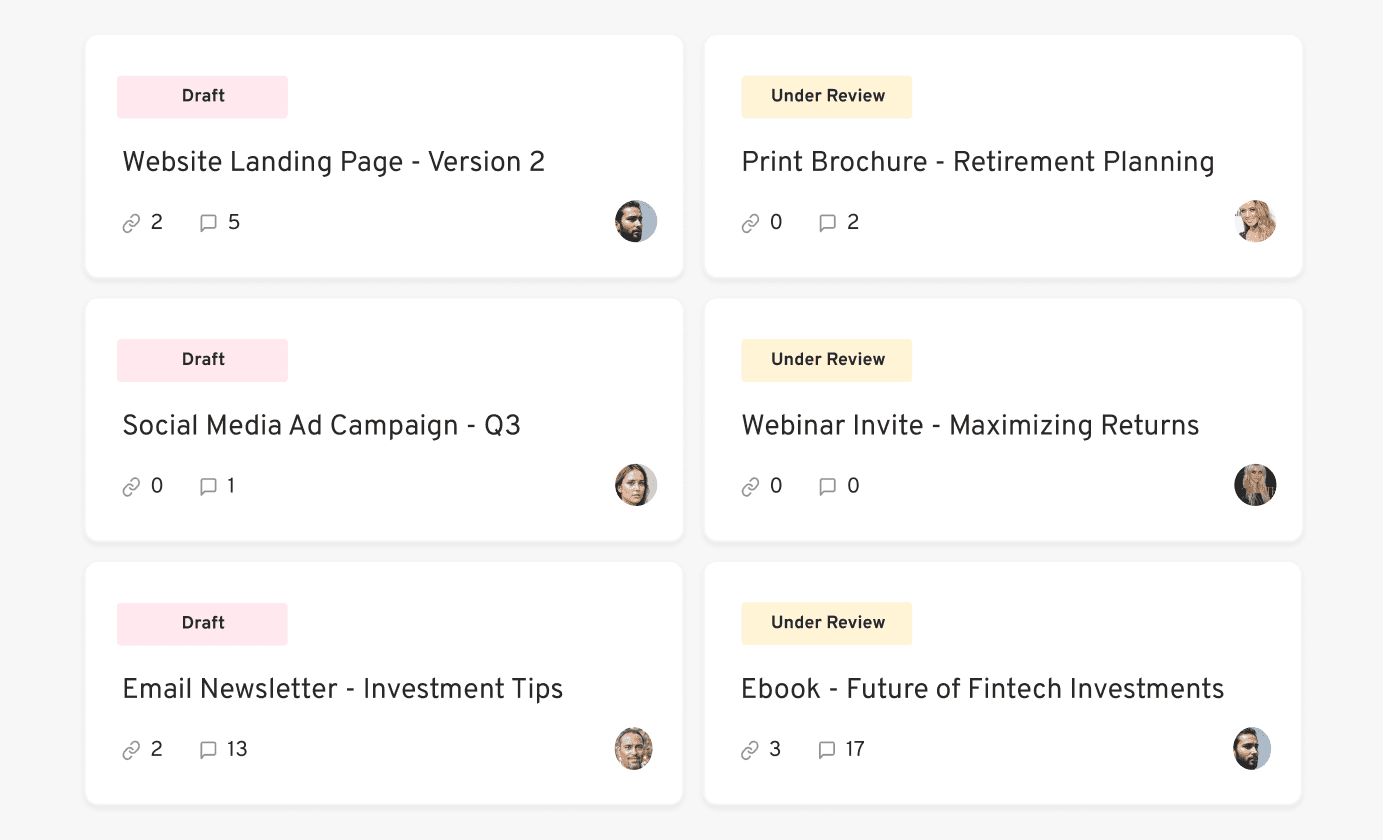The image size is (1383, 840).
Task: Click Under Review badge on Ebook card
Action: coord(826,623)
